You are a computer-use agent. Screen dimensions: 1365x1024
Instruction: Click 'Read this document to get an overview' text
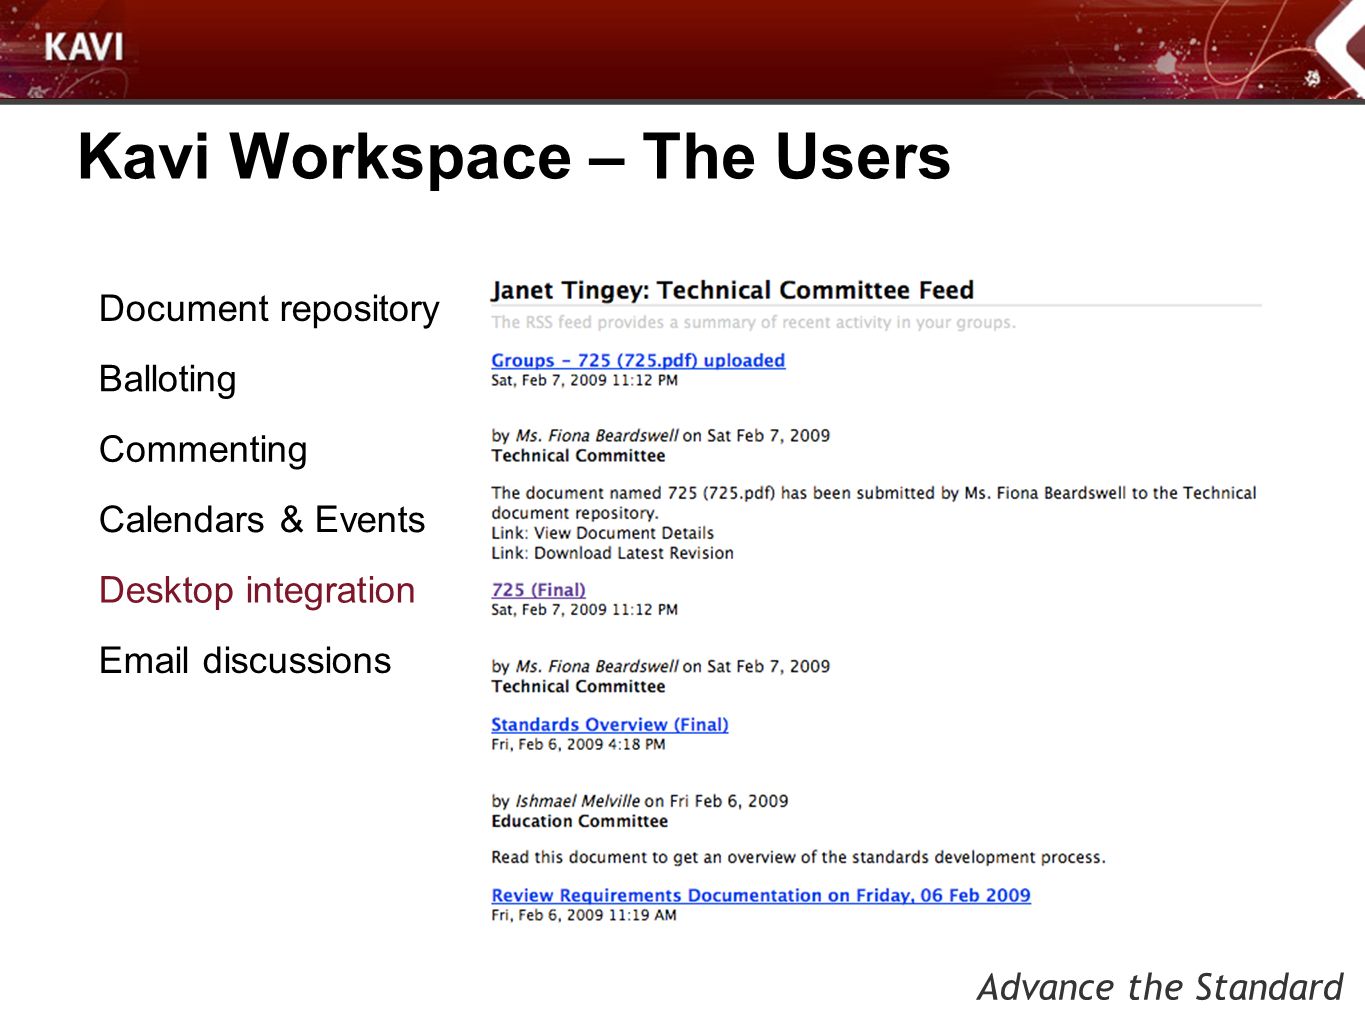tap(798, 857)
